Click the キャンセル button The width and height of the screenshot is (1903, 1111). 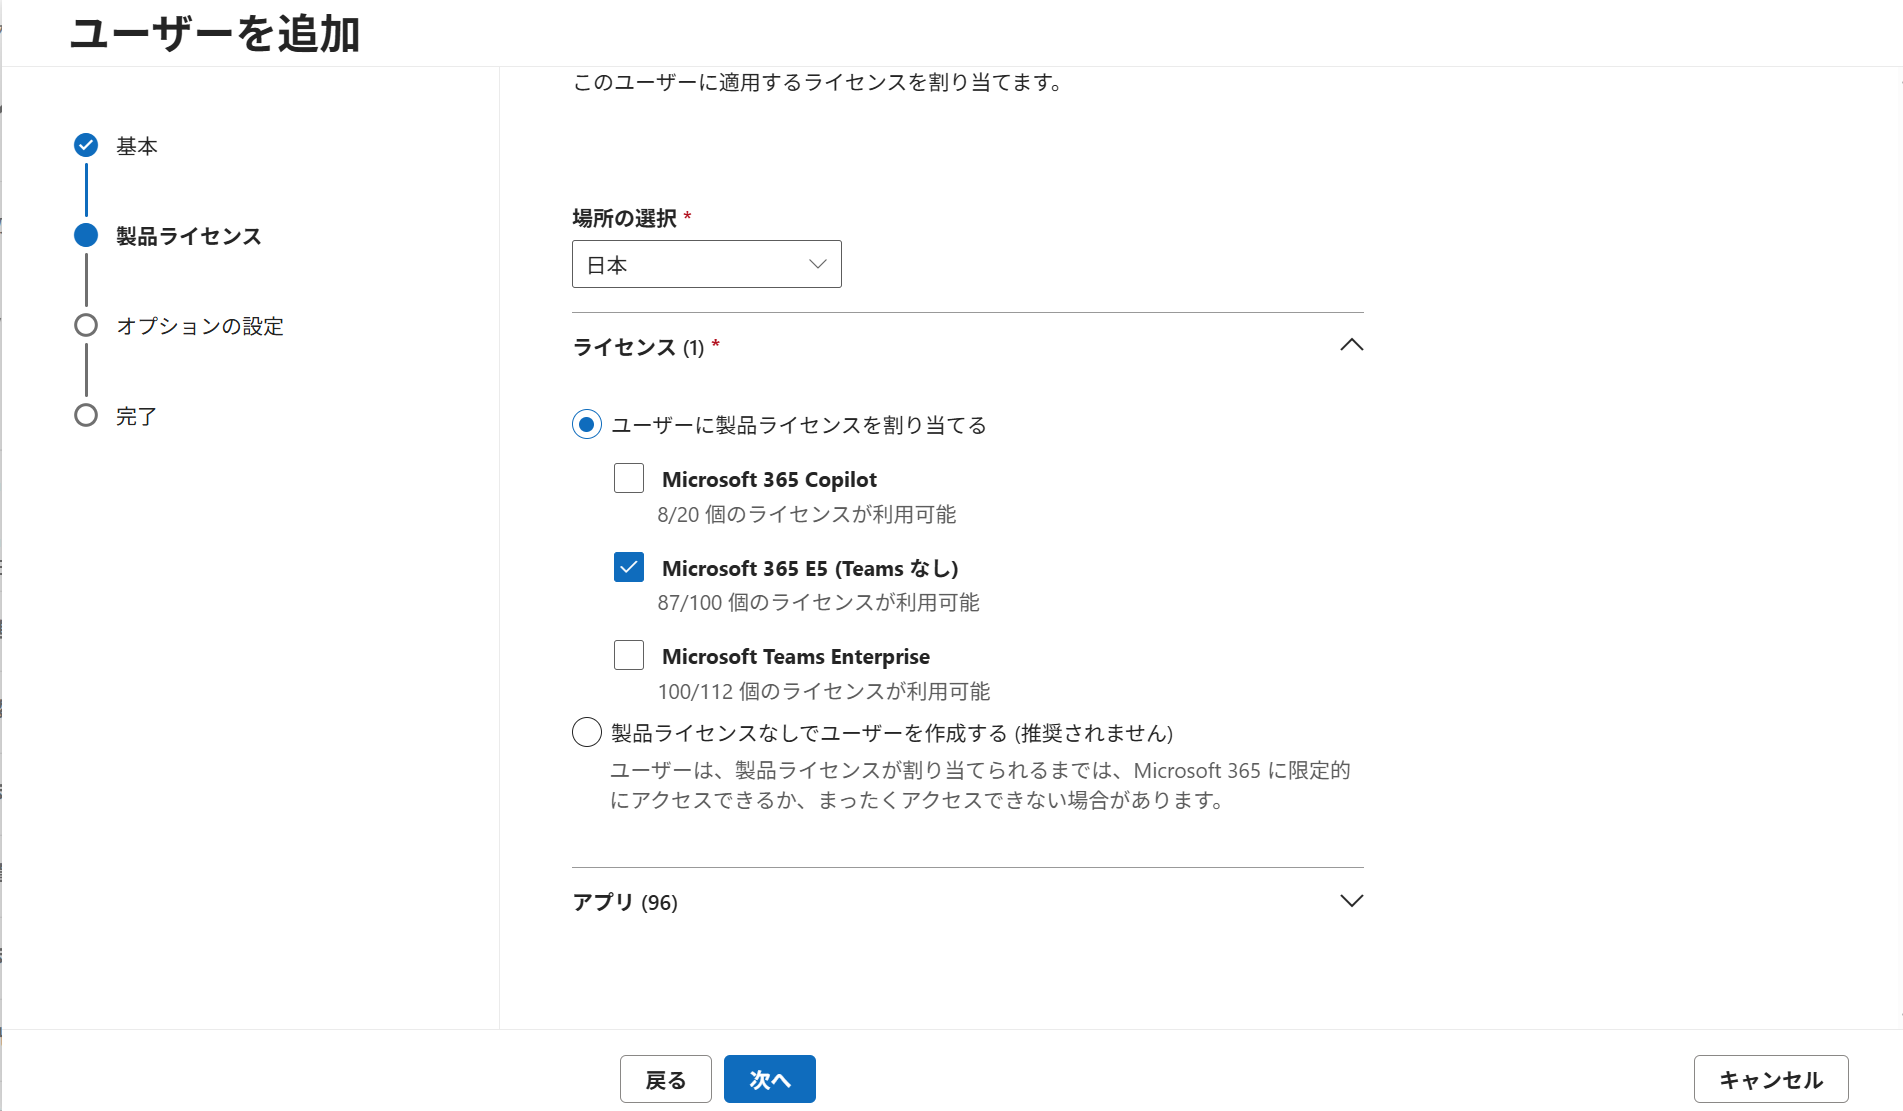pos(1771,1079)
